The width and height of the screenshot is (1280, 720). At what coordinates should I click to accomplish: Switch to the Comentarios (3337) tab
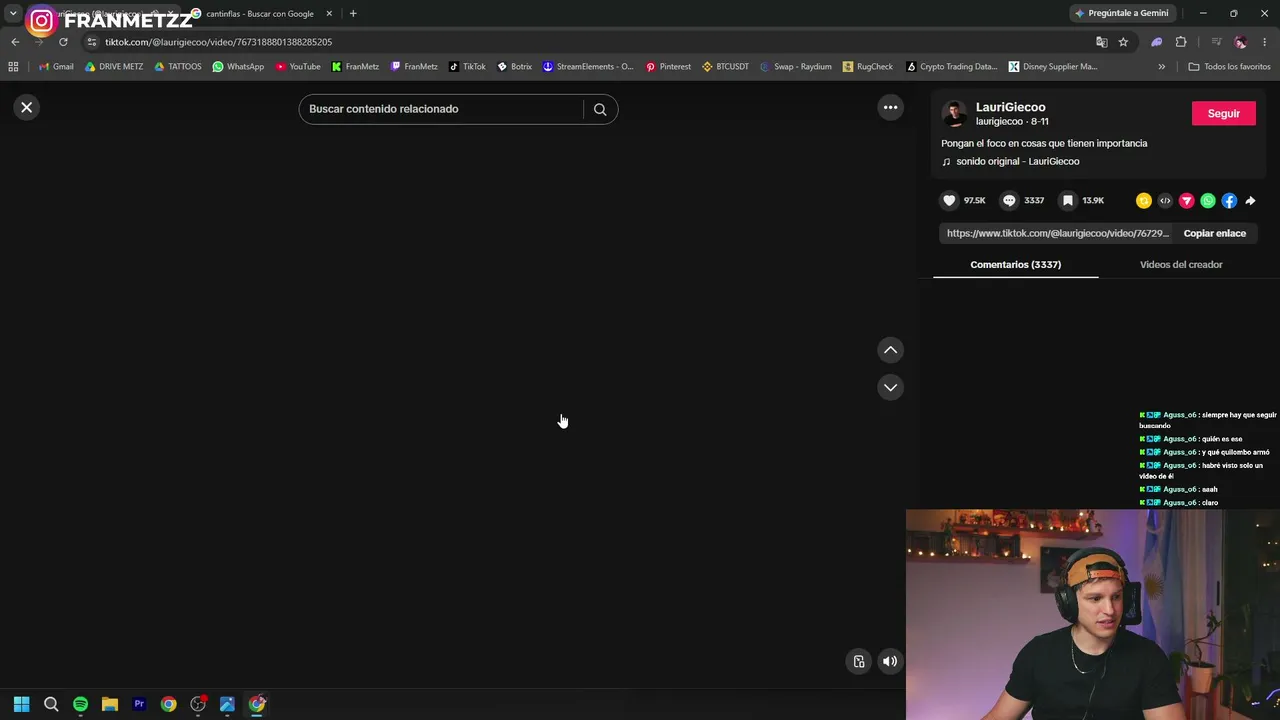point(1015,264)
